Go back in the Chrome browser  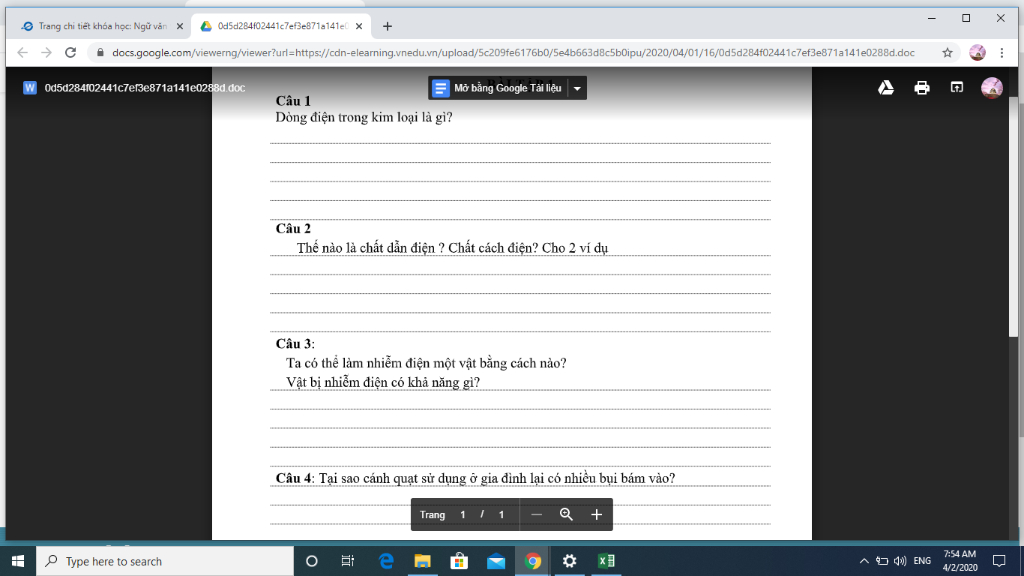click(22, 53)
